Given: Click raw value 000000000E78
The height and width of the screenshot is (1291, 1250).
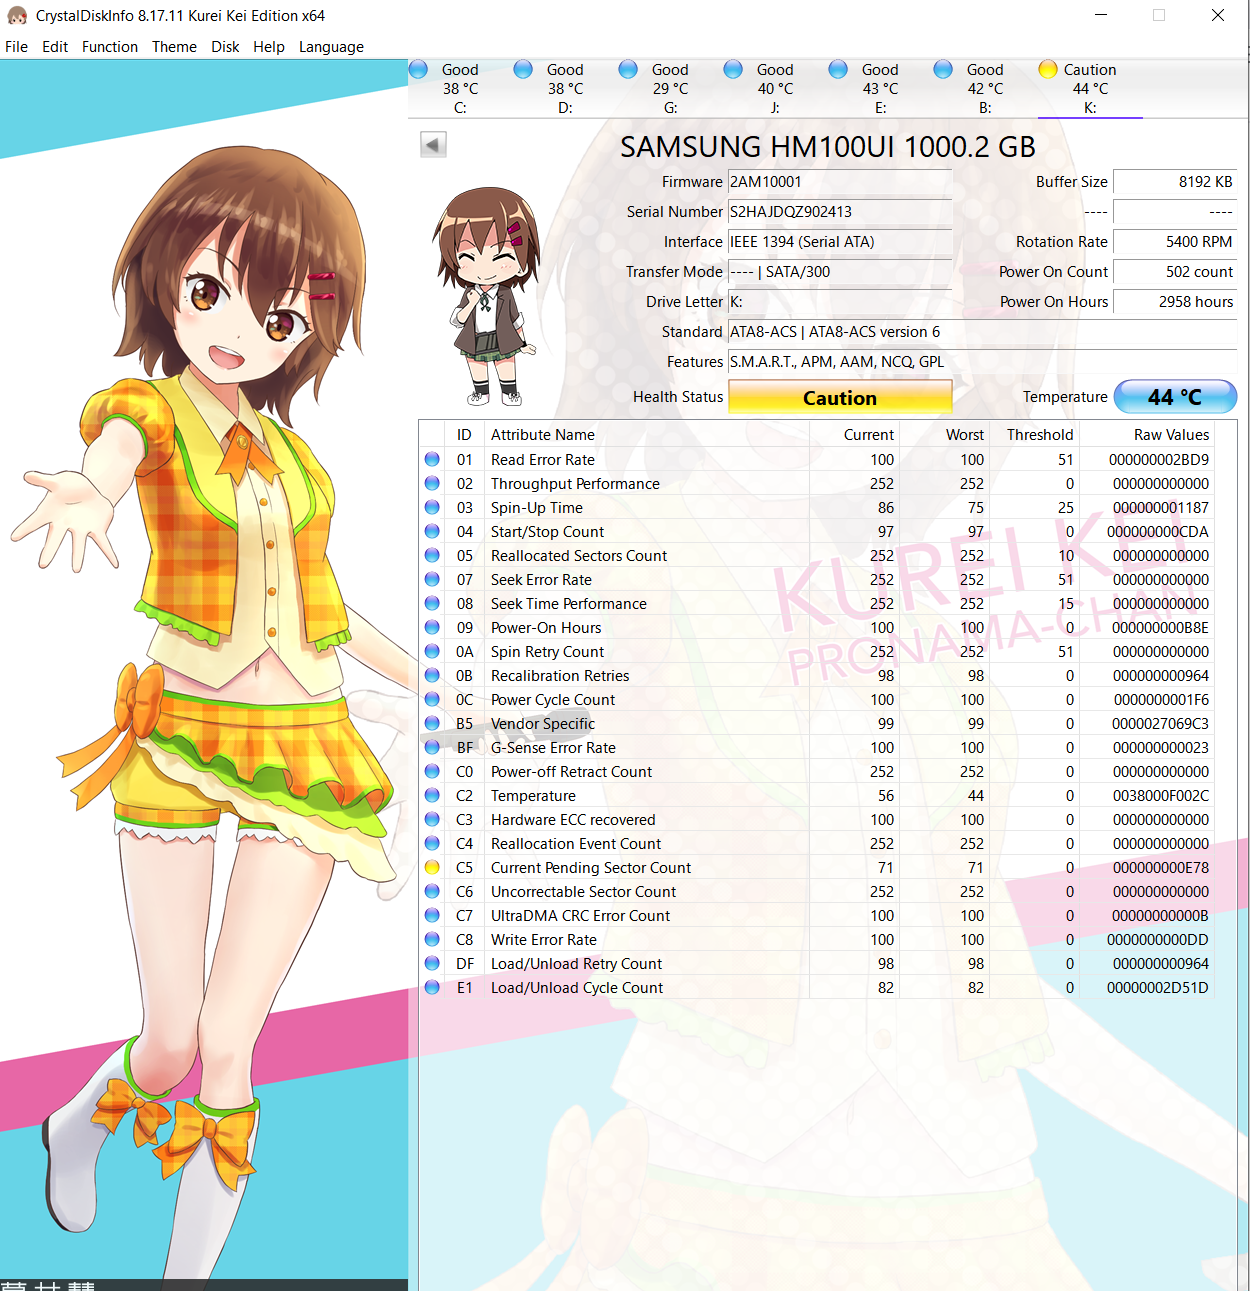Looking at the screenshot, I should pyautogui.click(x=1160, y=868).
